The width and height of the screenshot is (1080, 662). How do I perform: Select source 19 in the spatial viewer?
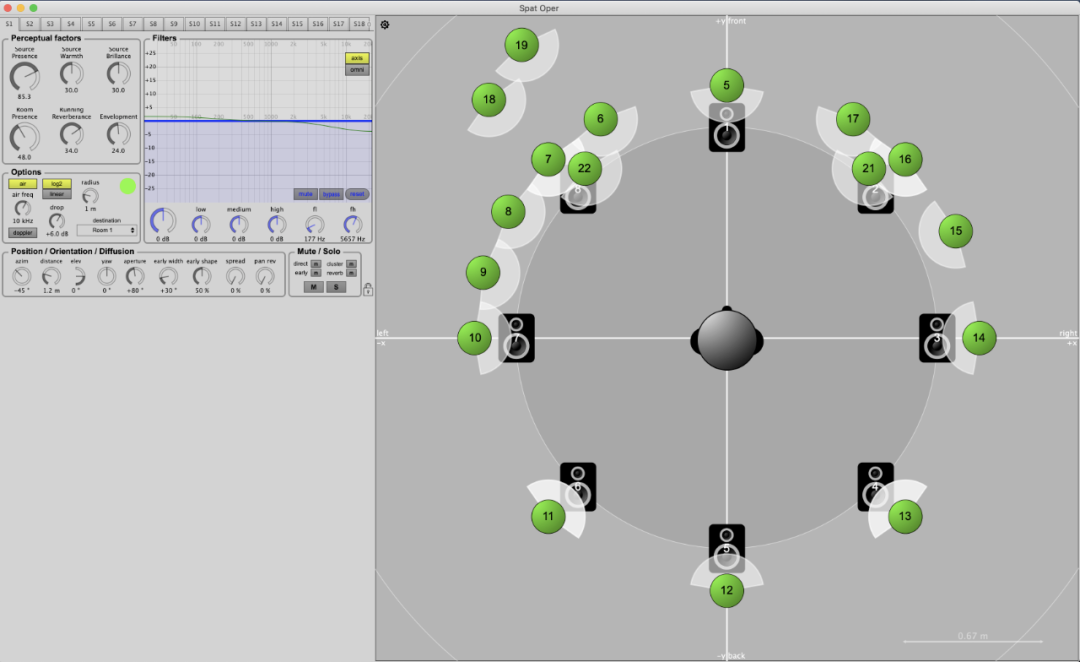[x=521, y=45]
